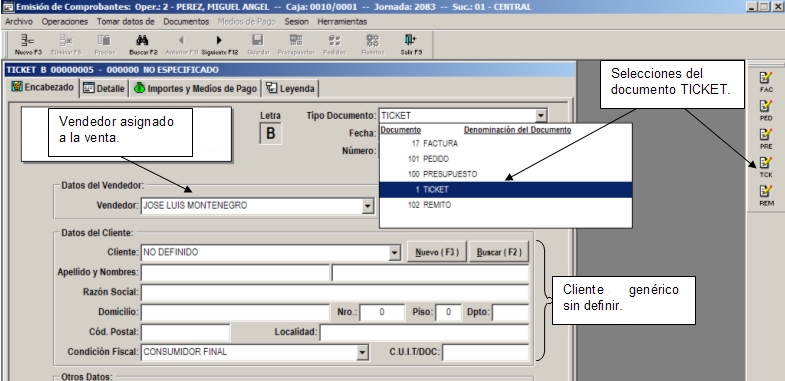Minimize the Emisión de Comprobantes window

pos(752,7)
